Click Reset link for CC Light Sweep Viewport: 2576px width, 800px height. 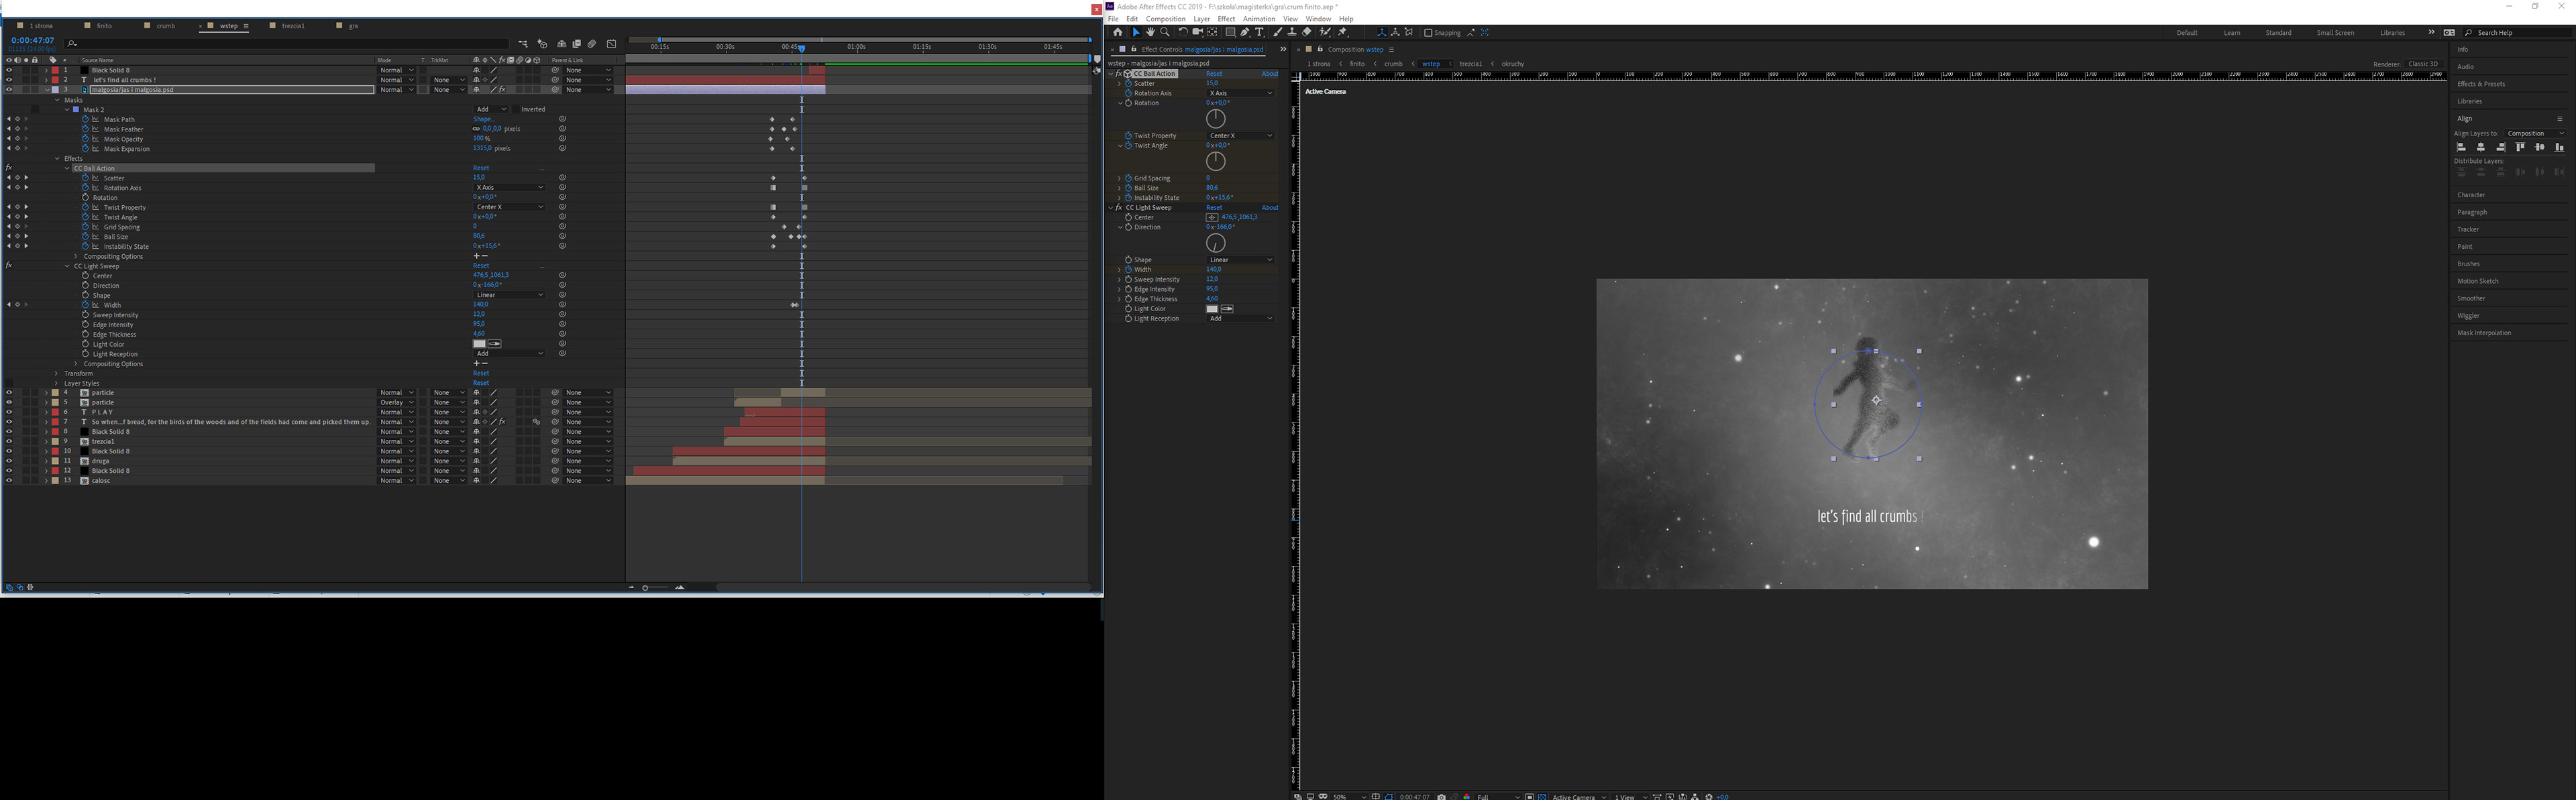[x=1213, y=207]
